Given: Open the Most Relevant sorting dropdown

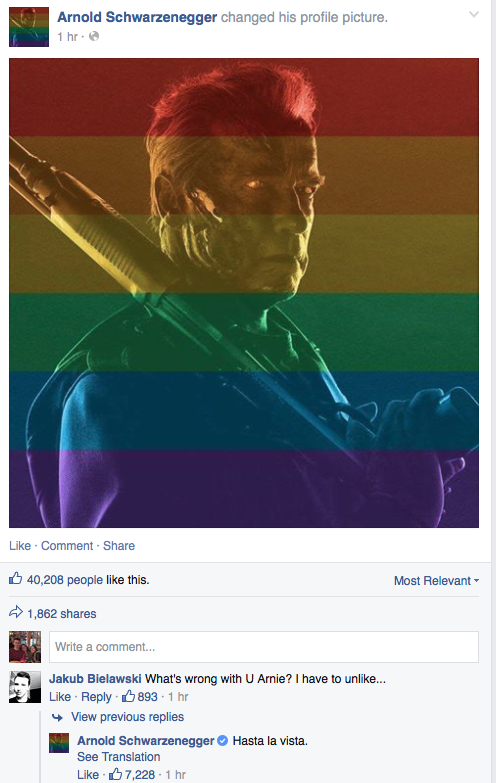Looking at the screenshot, I should pyautogui.click(x=436, y=581).
